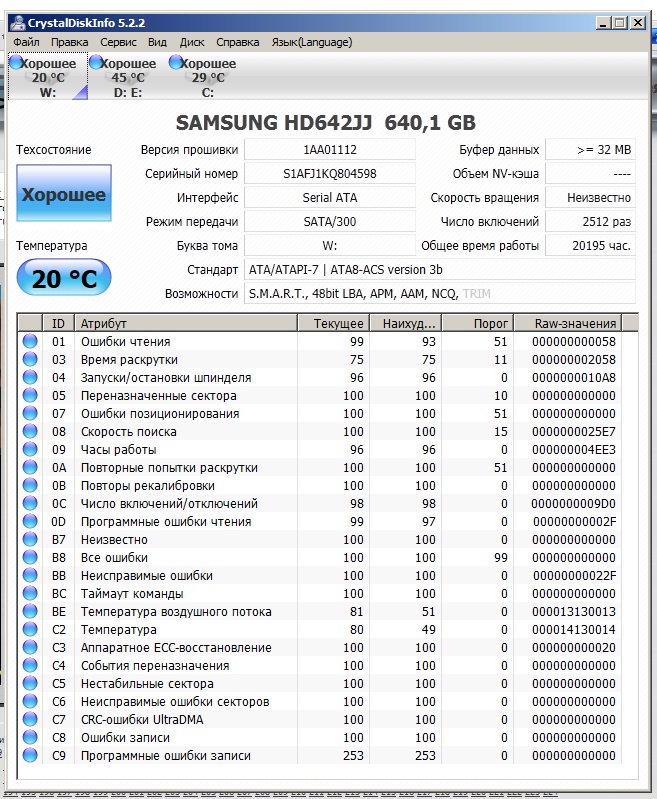The height and width of the screenshot is (799, 657).
Task: Click raw value 000014130014 in Температура row
Action: point(574,630)
